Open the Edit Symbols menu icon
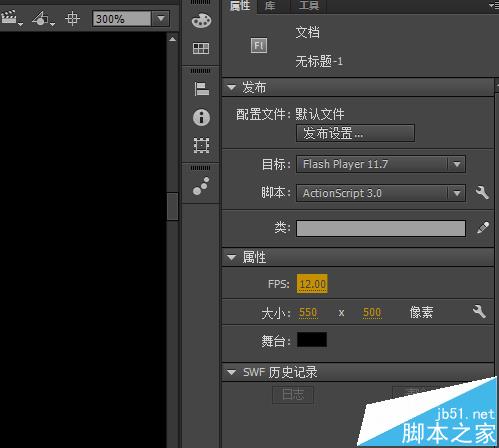Screen dimensions: 499x448 pyautogui.click(x=43, y=19)
